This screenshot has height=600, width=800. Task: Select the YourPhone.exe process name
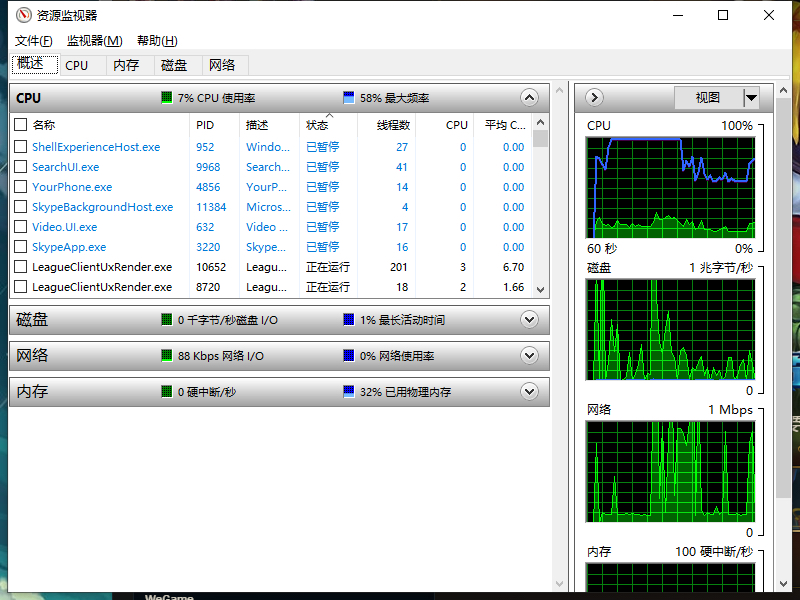tap(72, 187)
